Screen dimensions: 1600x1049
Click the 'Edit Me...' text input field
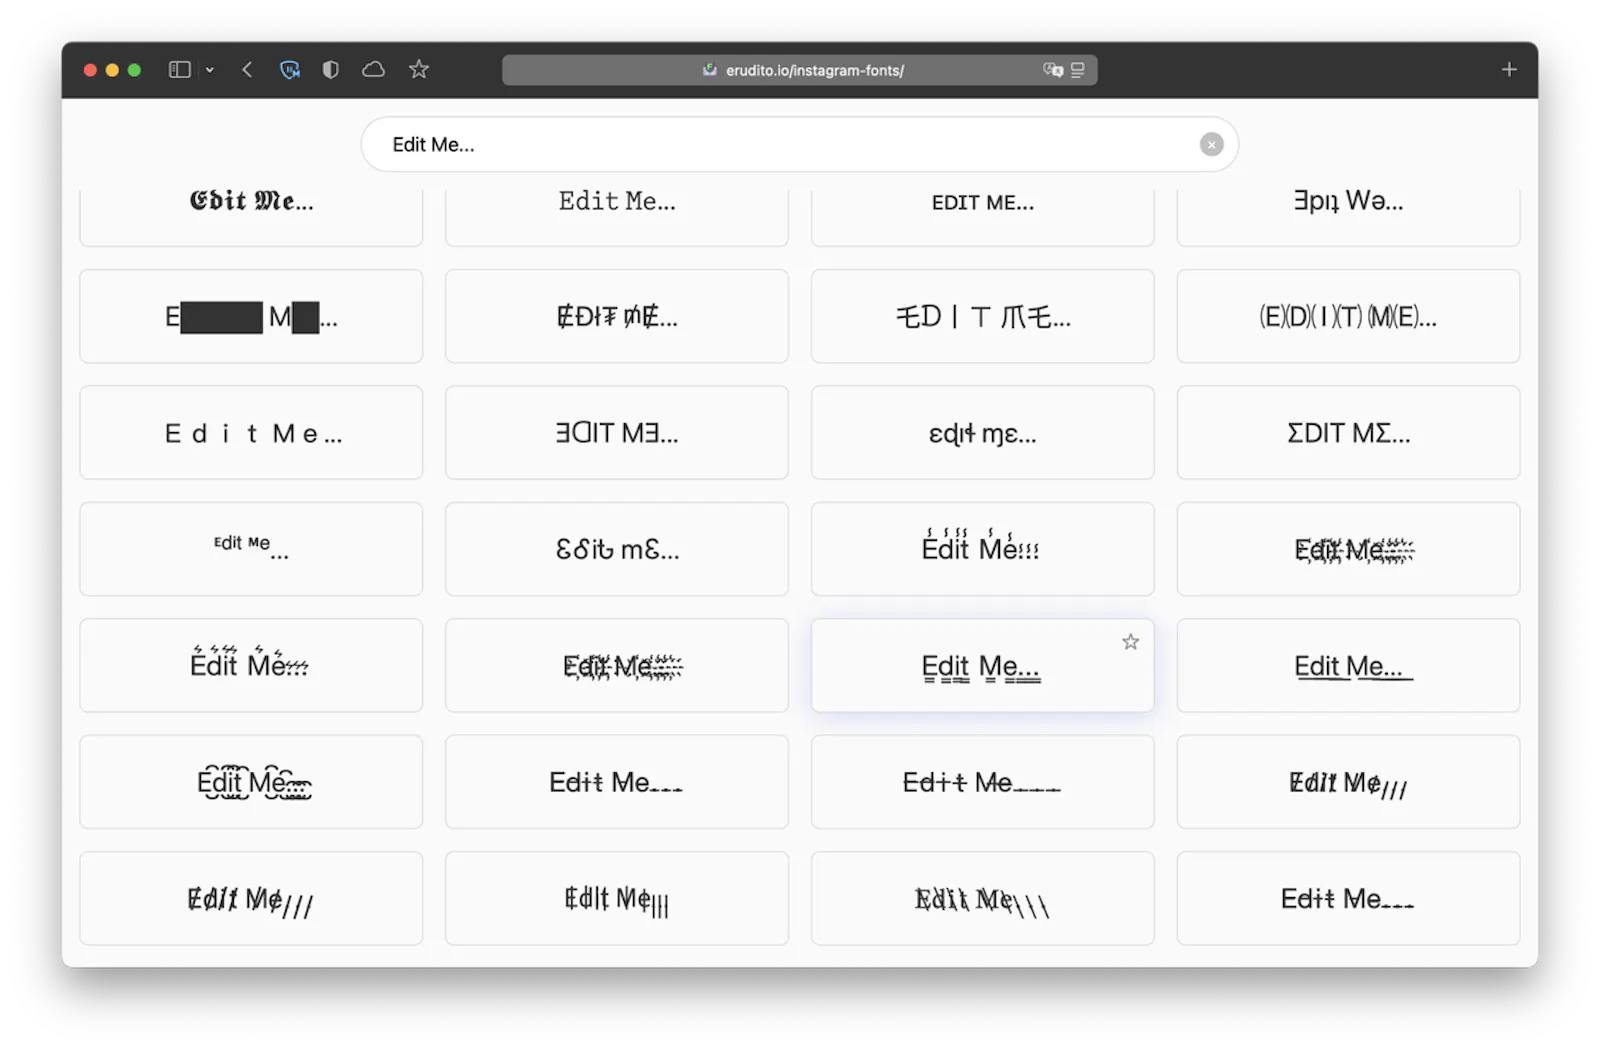(x=800, y=145)
